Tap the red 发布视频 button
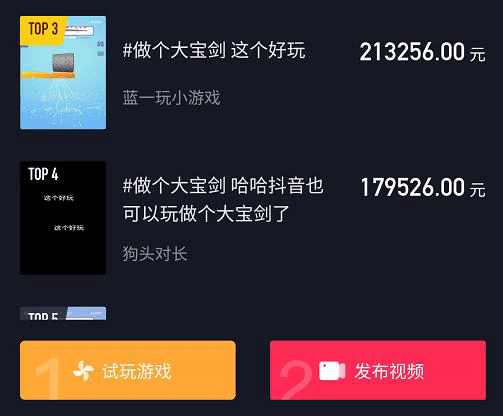This screenshot has width=503, height=416. 378,370
